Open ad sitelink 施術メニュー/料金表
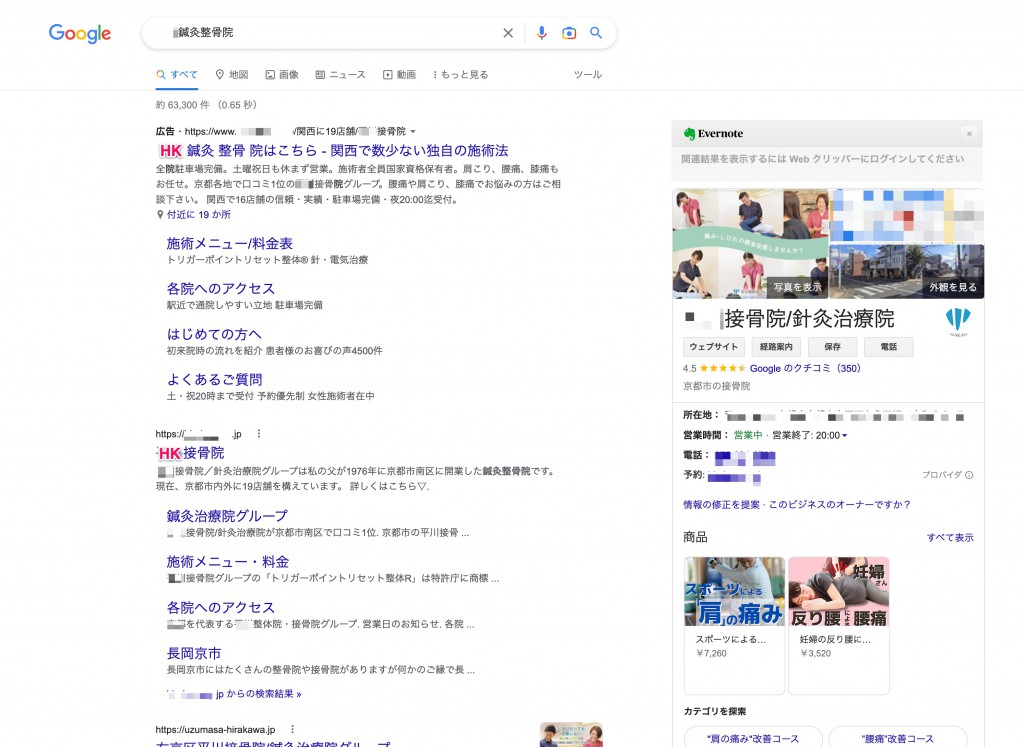This screenshot has height=747, width=1024. click(x=229, y=244)
